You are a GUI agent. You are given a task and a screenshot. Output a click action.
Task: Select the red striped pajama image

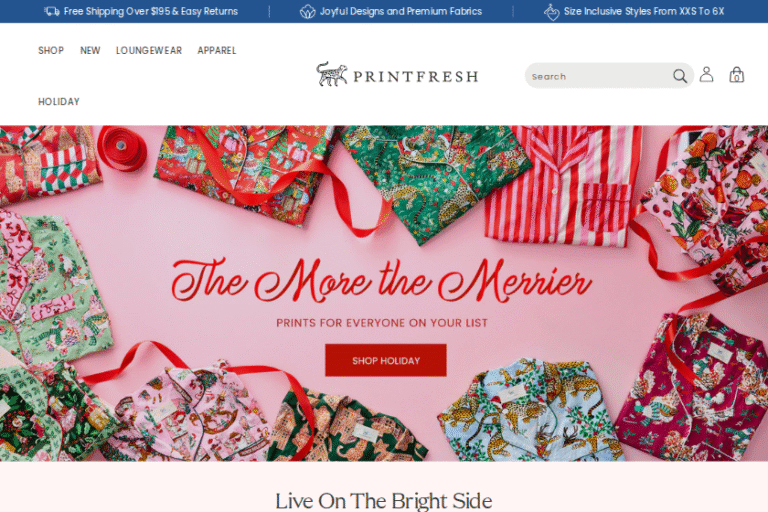point(563,185)
